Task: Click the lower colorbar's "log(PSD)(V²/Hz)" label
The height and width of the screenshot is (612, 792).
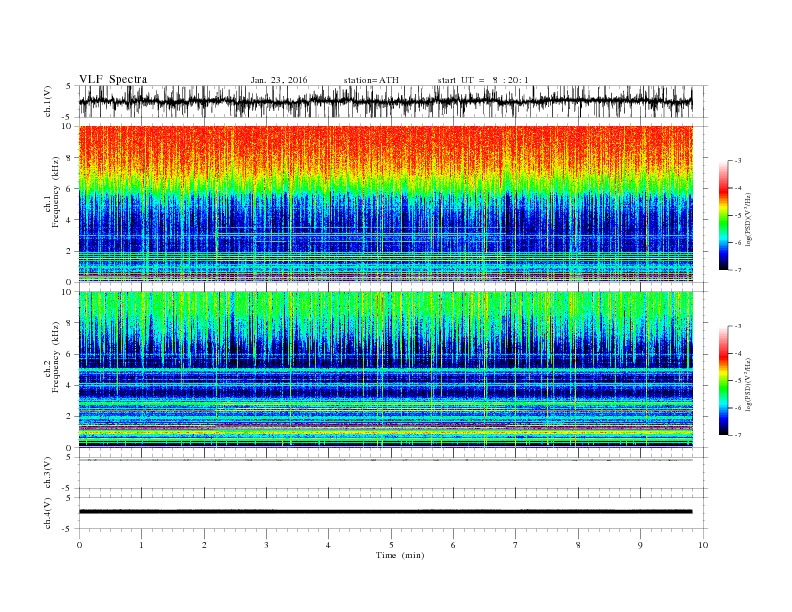Action: coord(750,384)
